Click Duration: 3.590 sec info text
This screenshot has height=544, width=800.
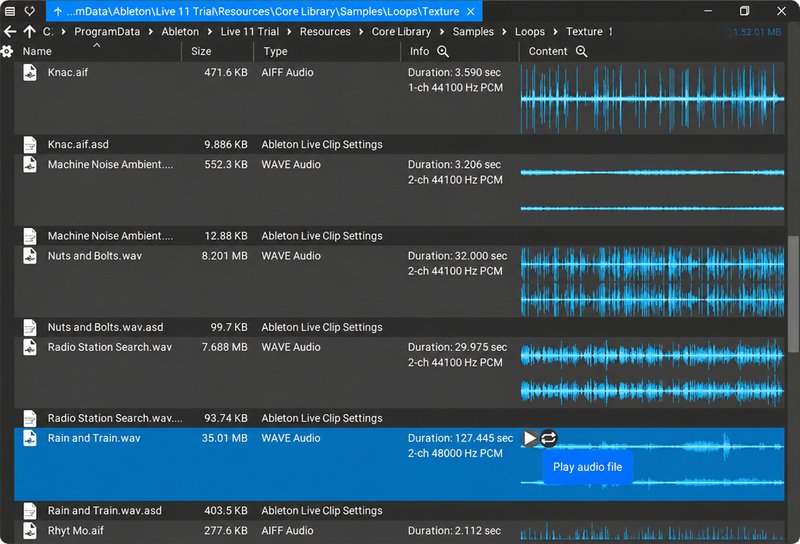(454, 72)
